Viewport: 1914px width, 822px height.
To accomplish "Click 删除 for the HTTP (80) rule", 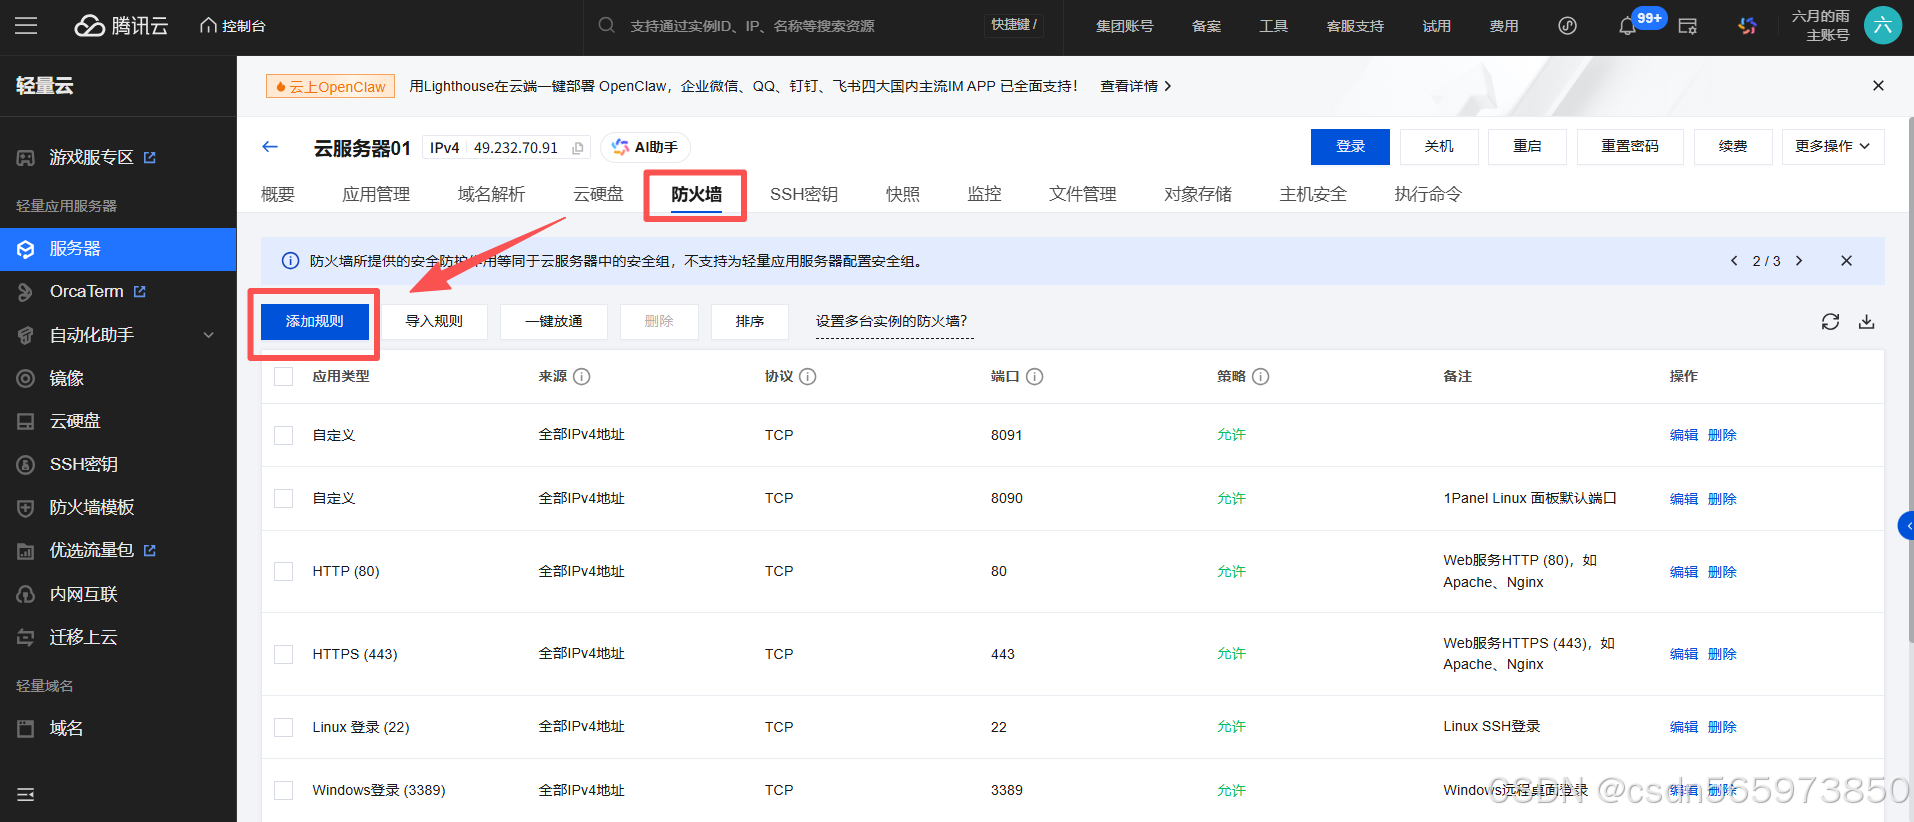I will click(1722, 572).
